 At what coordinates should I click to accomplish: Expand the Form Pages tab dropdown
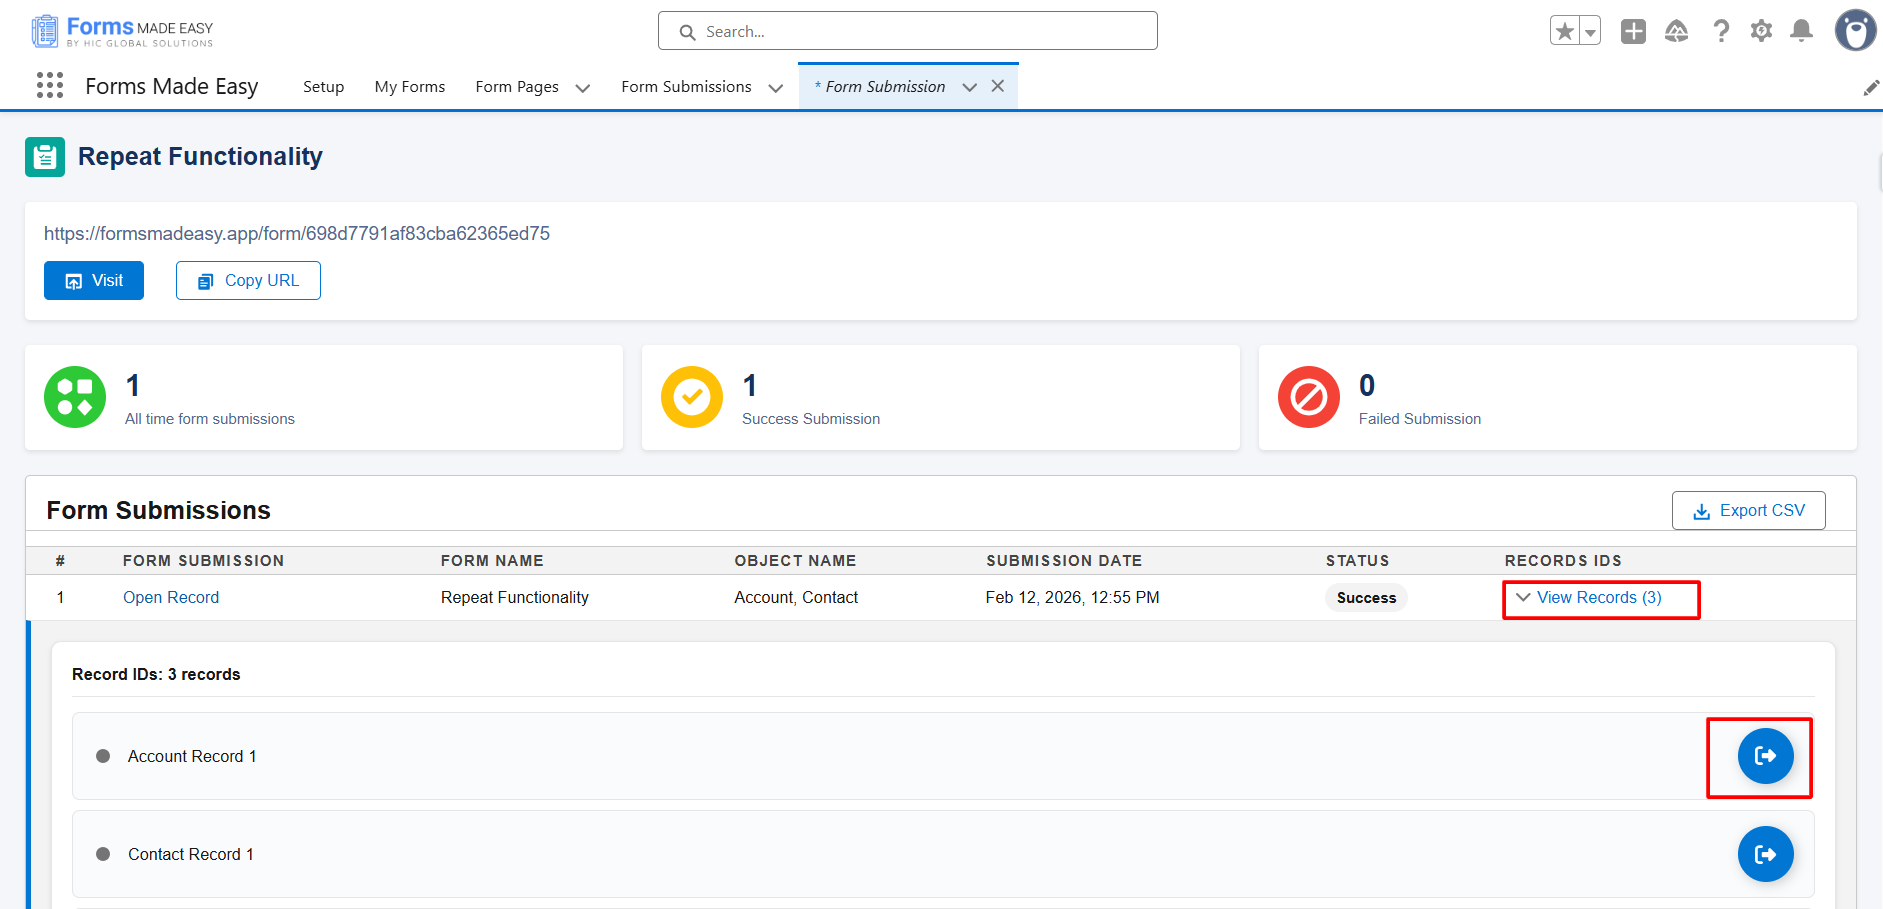583,88
